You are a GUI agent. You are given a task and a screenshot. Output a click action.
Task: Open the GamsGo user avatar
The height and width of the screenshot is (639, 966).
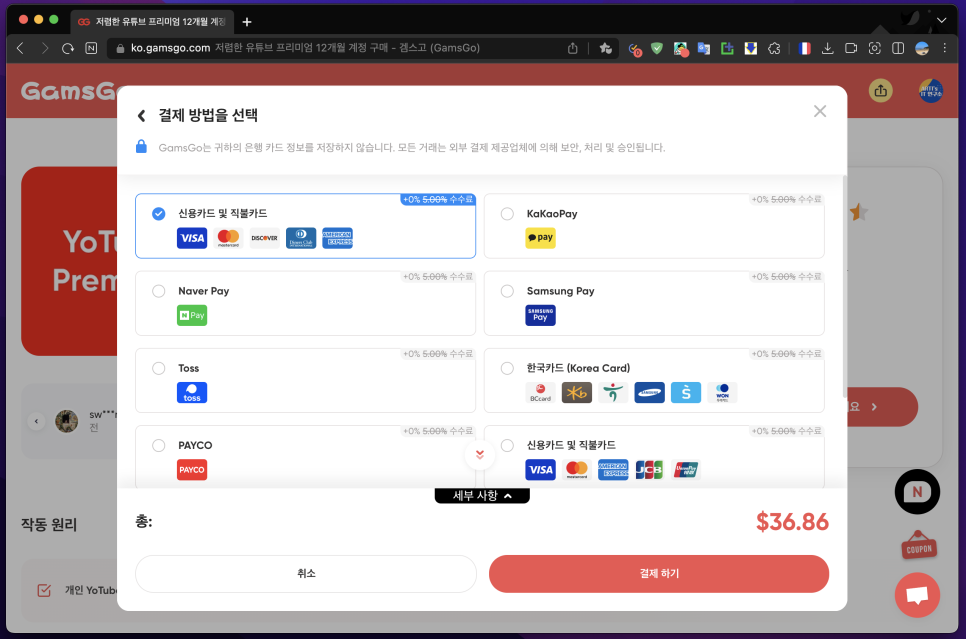[930, 91]
